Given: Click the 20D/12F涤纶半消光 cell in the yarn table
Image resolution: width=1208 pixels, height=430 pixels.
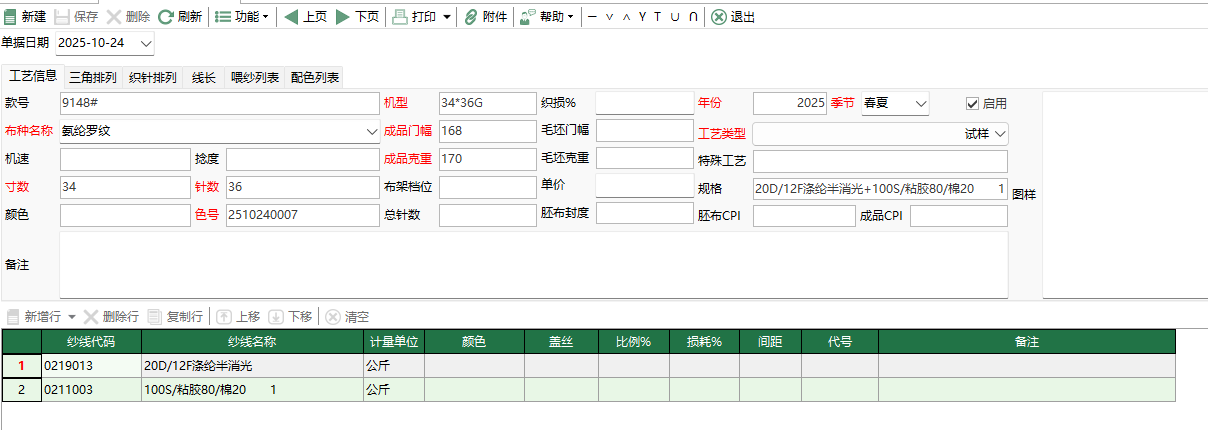Looking at the screenshot, I should (253, 366).
